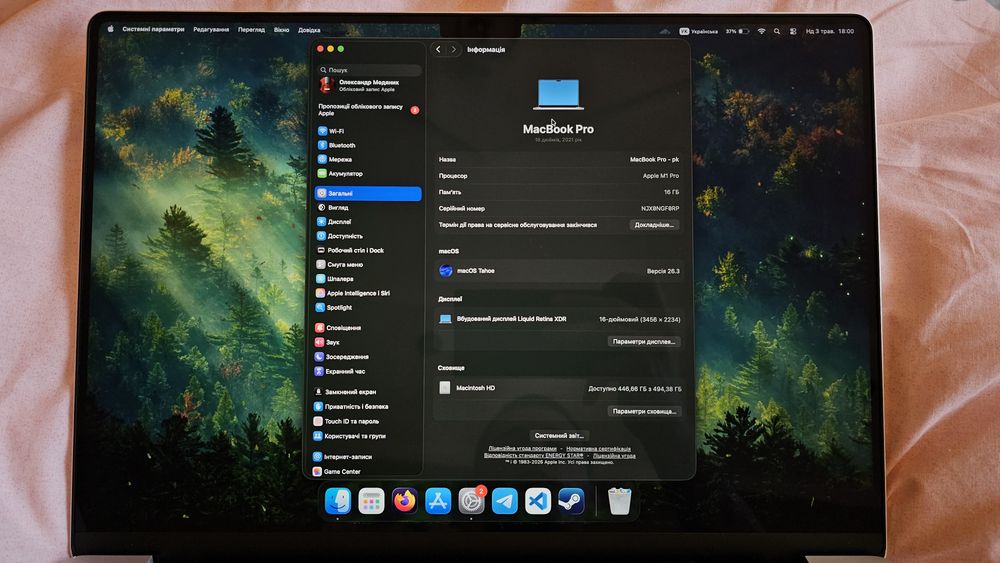Switch Українська input source in menu bar

[x=699, y=31]
